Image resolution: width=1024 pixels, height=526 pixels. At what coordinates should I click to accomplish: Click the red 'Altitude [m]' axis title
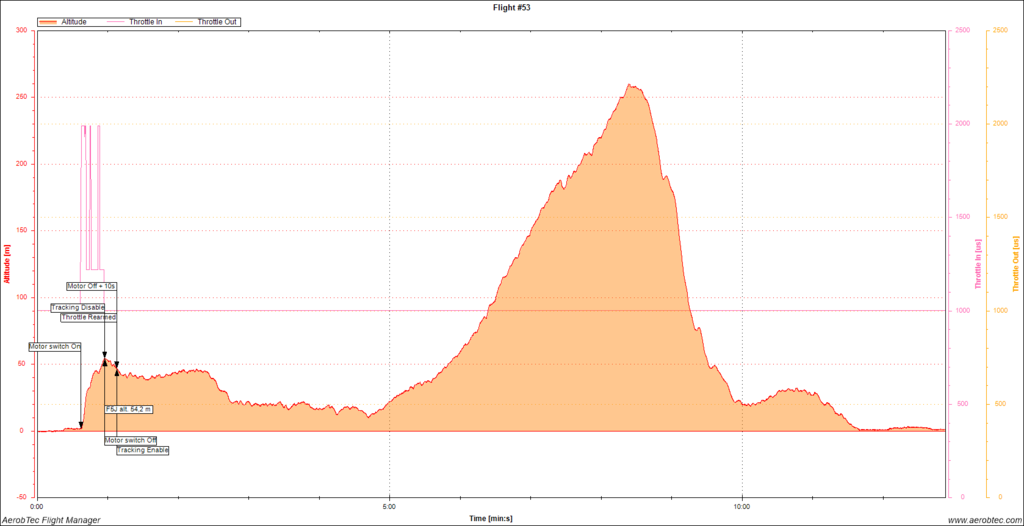click(x=7, y=263)
